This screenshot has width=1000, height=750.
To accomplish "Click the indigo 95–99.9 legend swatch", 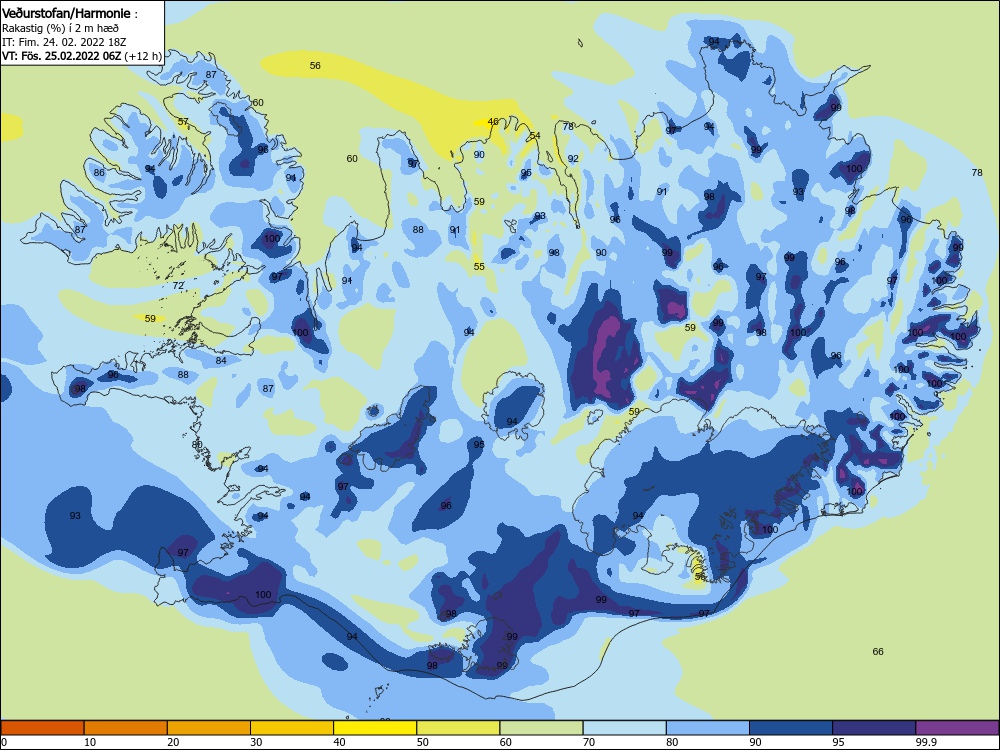I will click(874, 728).
